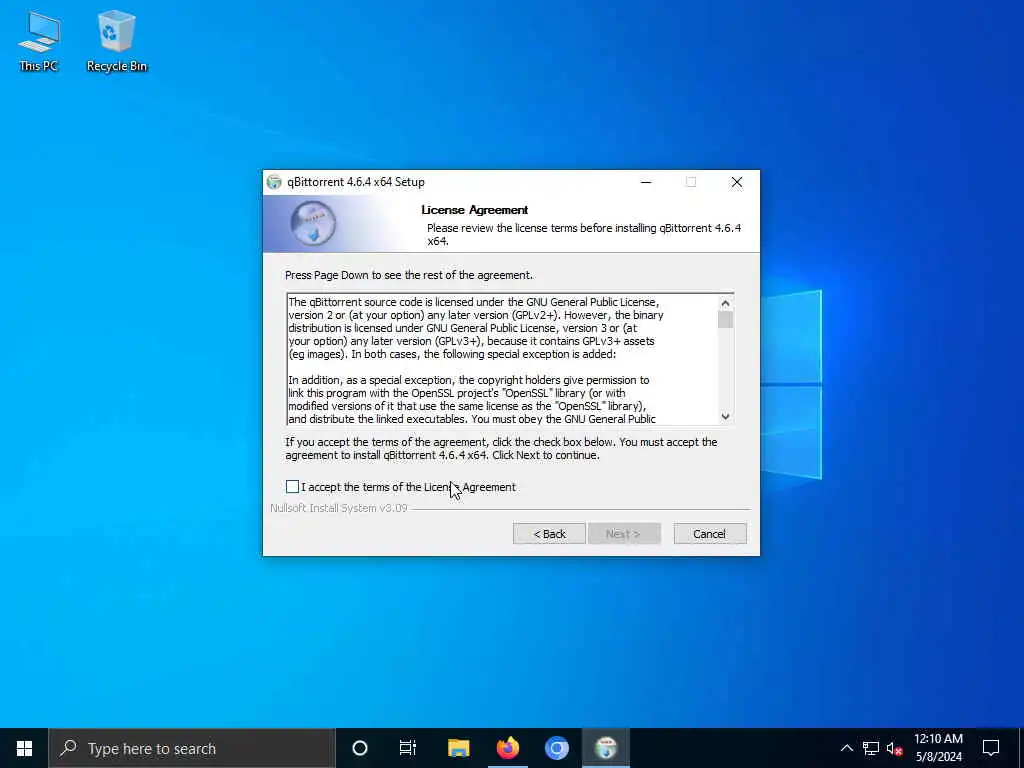Click the license scrollbar down arrow
The width and height of the screenshot is (1024, 768).
[725, 416]
